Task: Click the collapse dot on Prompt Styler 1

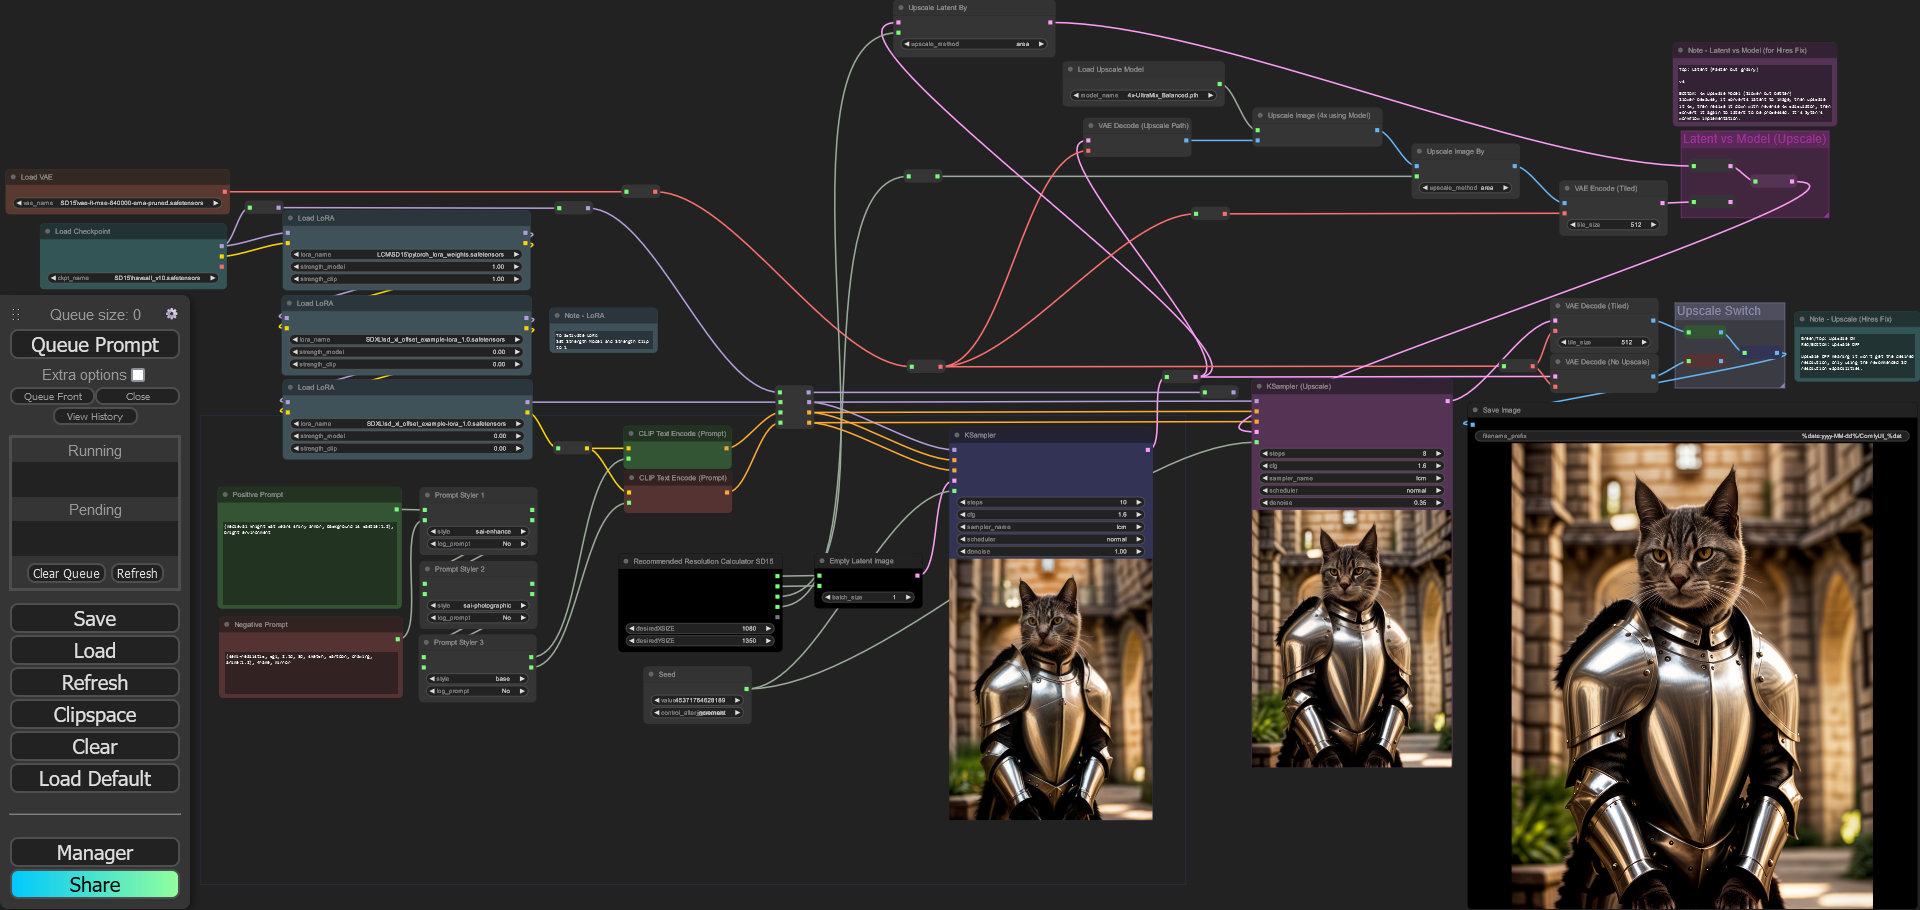Action: 427,495
